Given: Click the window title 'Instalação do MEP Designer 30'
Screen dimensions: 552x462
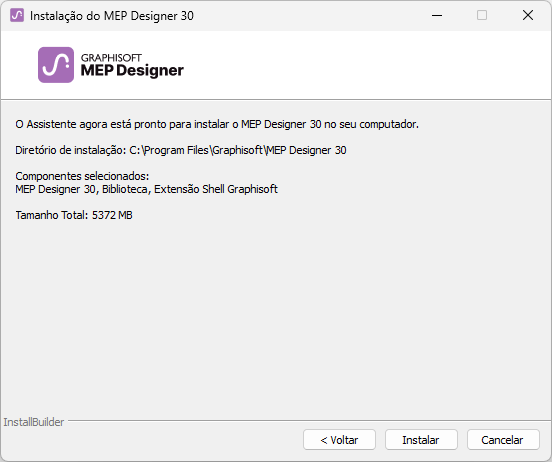Looking at the screenshot, I should pos(112,16).
